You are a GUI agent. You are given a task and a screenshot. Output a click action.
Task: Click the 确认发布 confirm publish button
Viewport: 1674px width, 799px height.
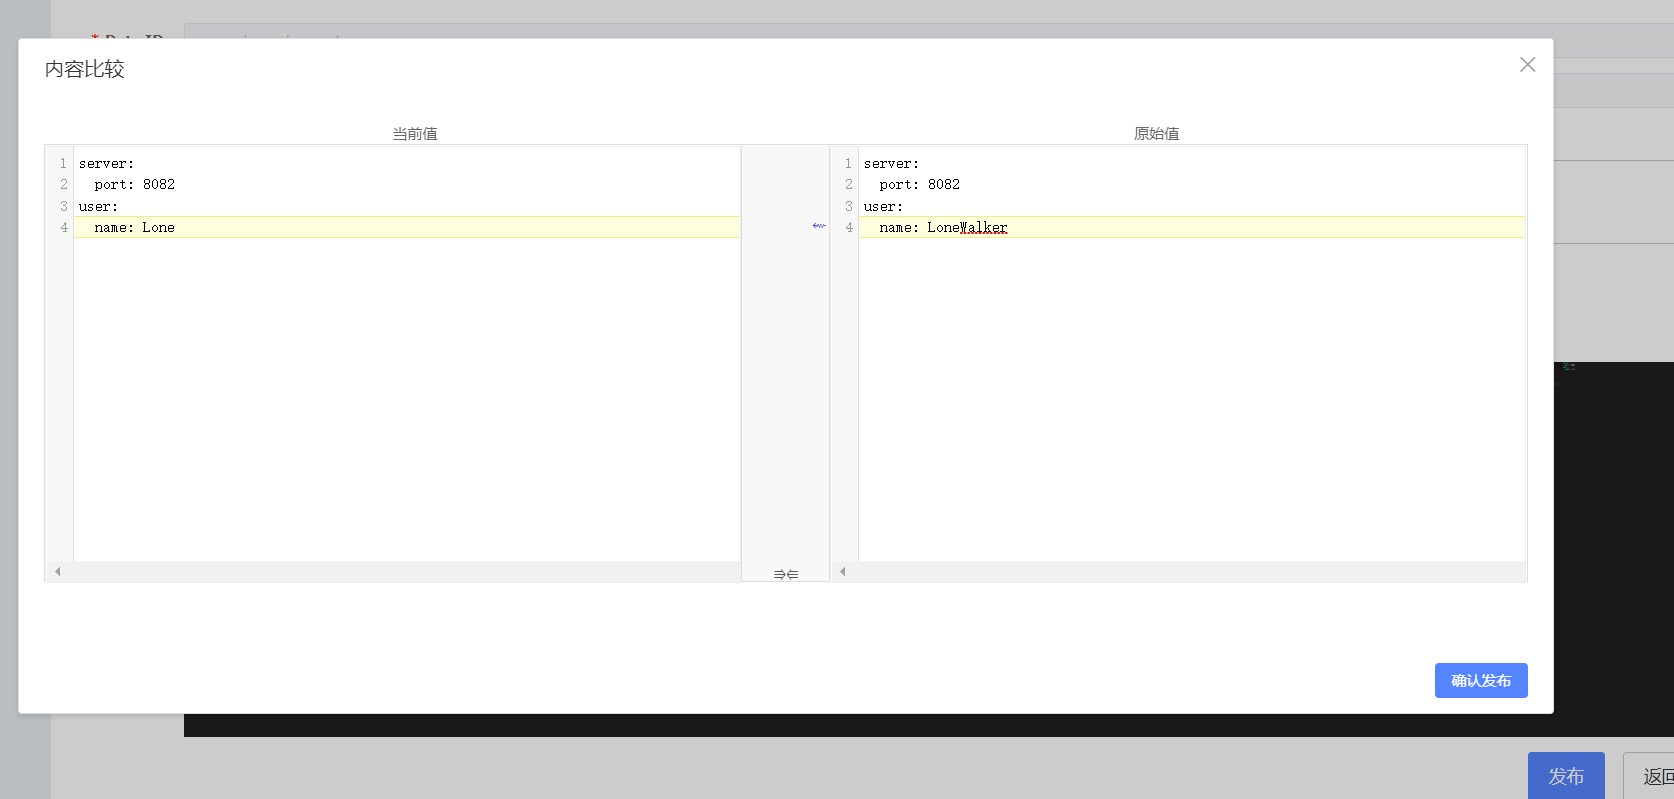point(1481,680)
